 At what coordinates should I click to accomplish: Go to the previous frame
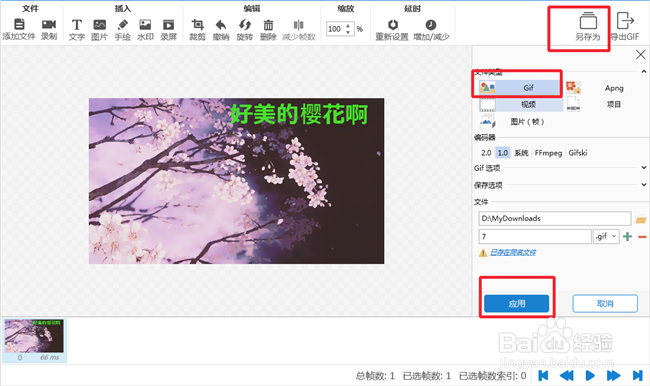[x=566, y=376]
